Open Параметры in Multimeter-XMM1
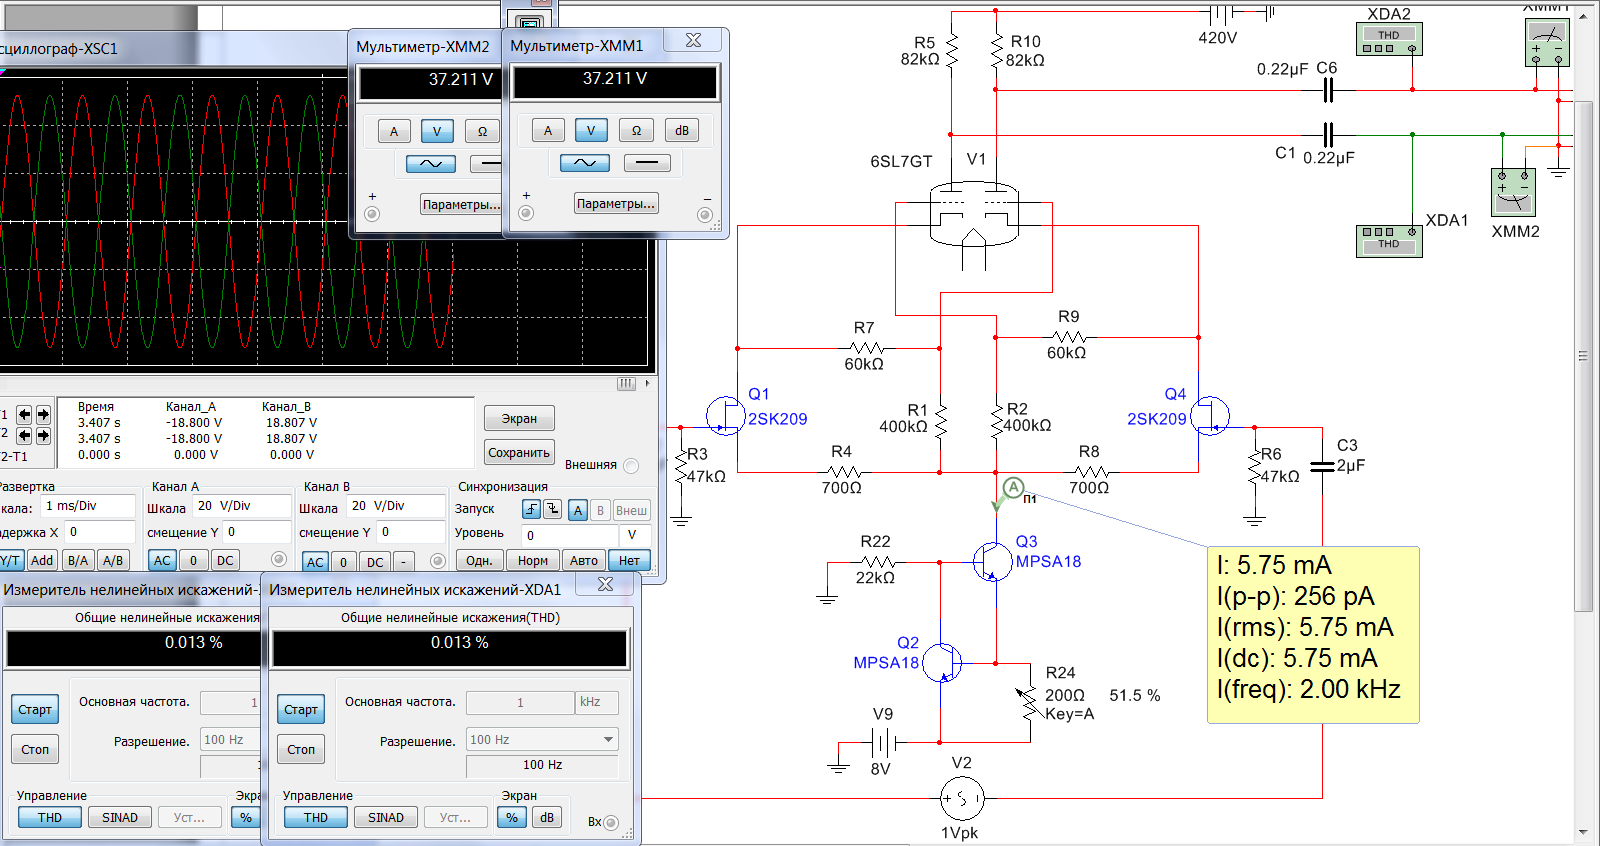This screenshot has width=1600, height=846. pyautogui.click(x=616, y=203)
